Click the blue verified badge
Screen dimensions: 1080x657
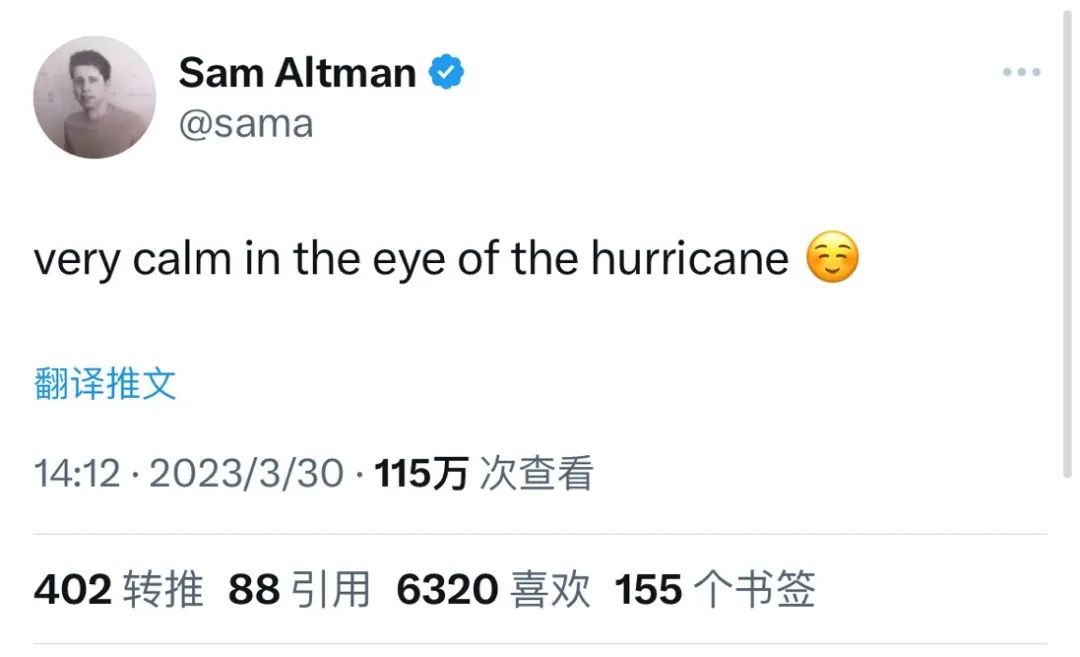point(446,72)
